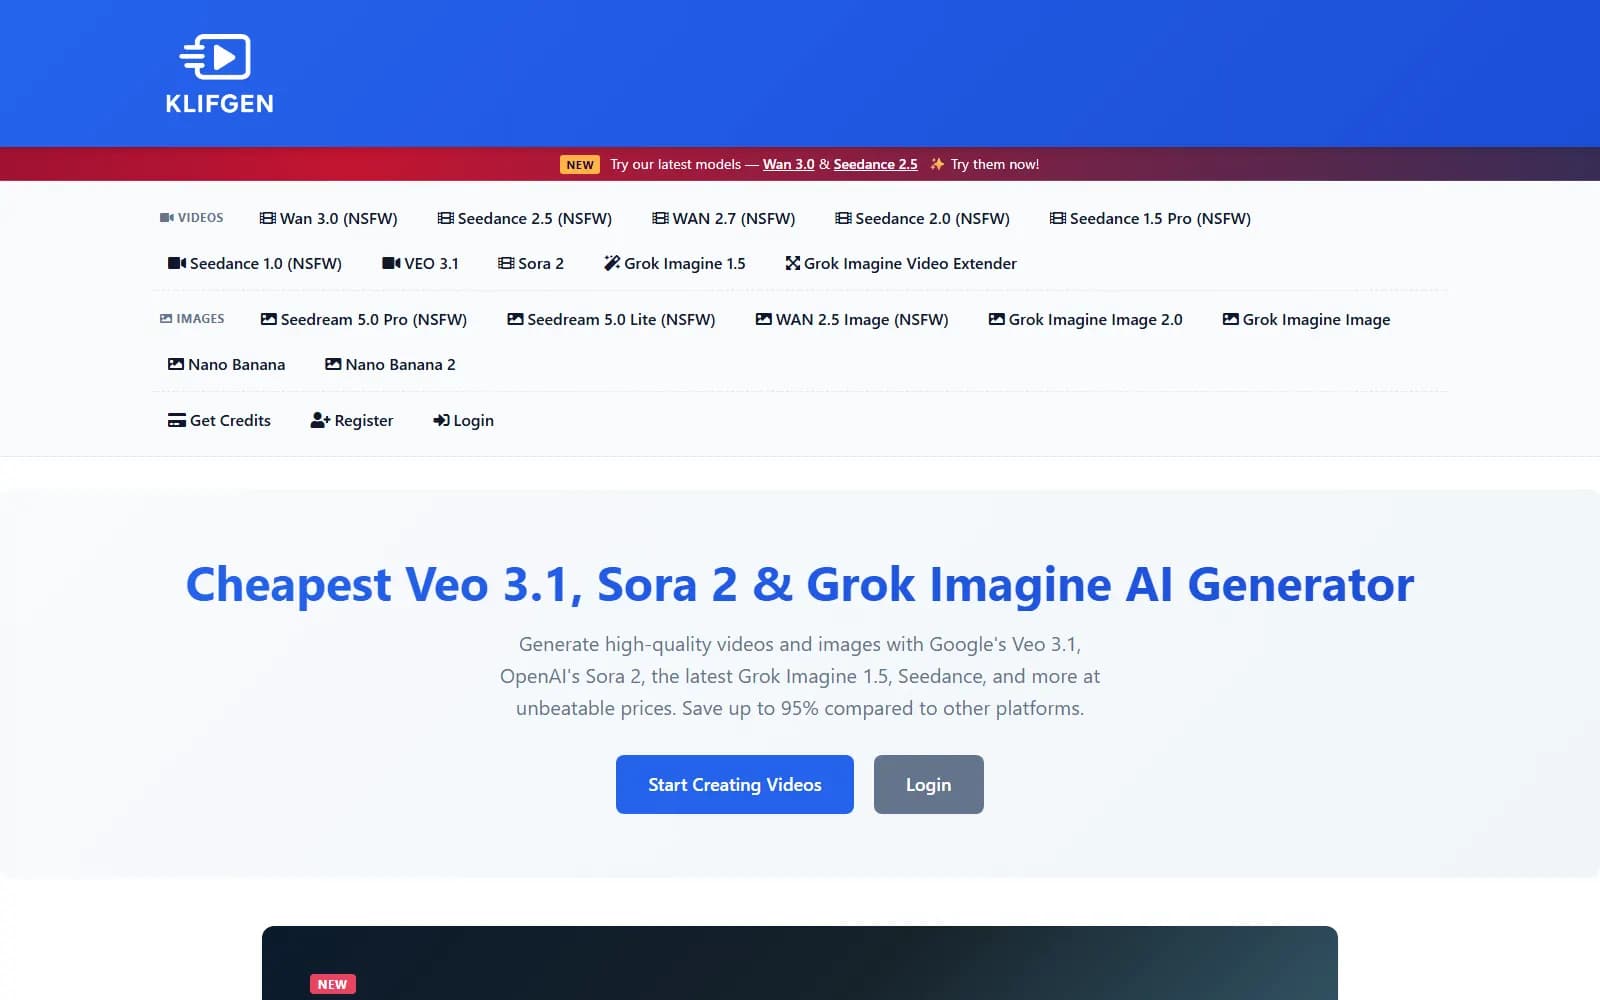The height and width of the screenshot is (1000, 1600).
Task: Open Seedream 5.0 Lite (NSFW)
Action: [611, 319]
